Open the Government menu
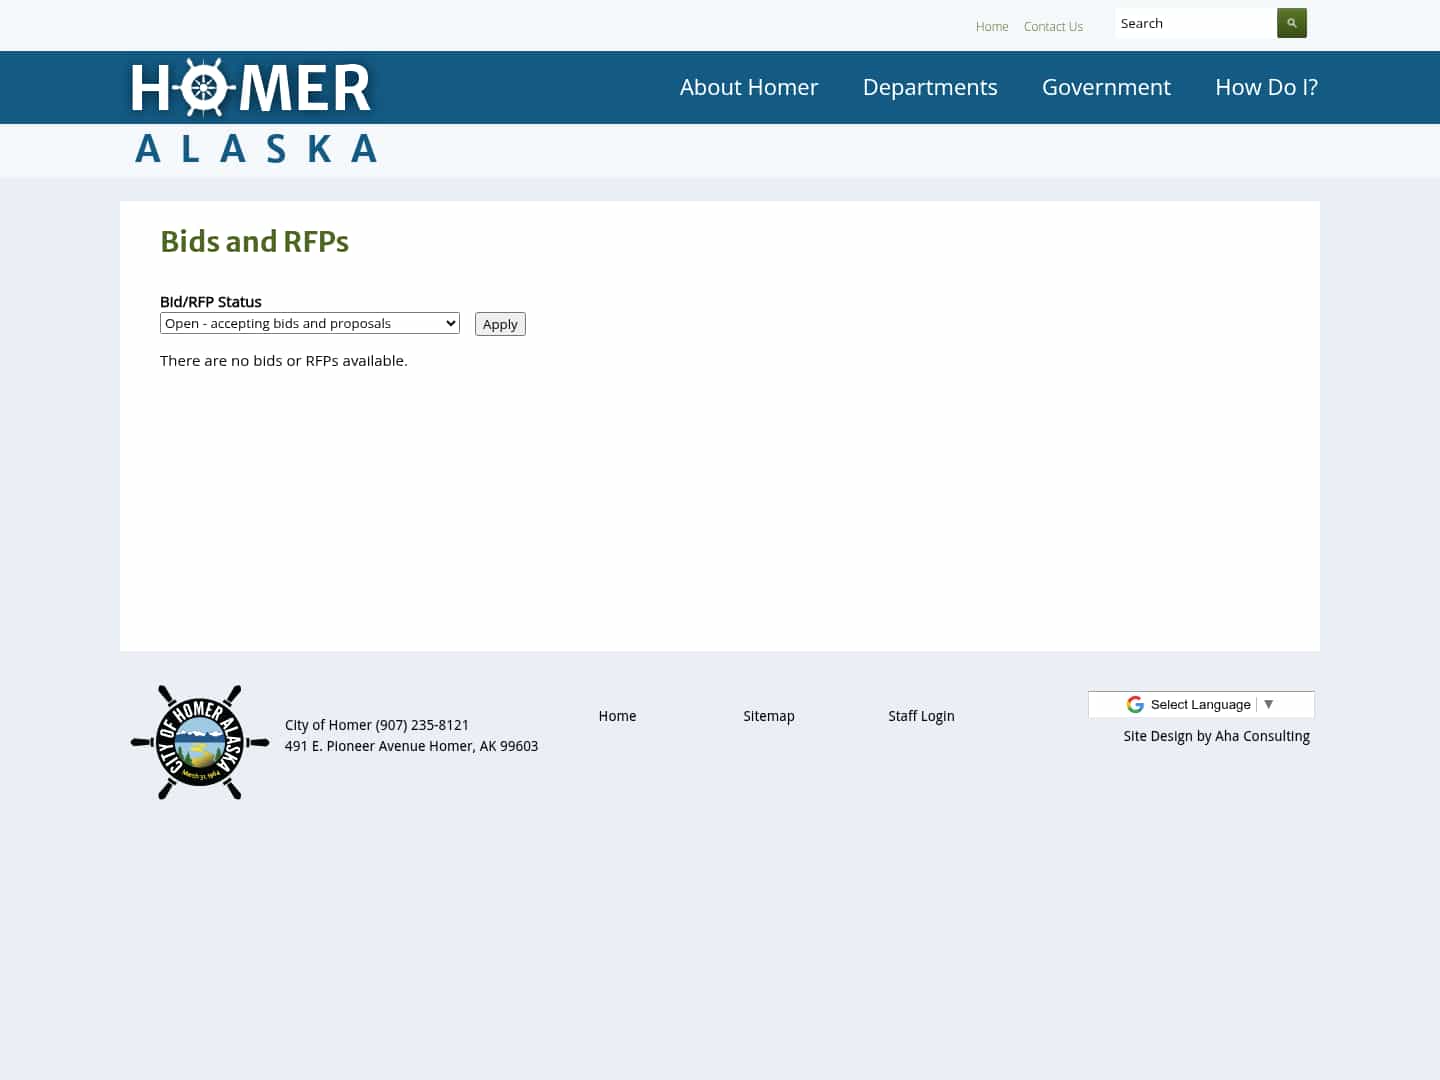 1106,87
